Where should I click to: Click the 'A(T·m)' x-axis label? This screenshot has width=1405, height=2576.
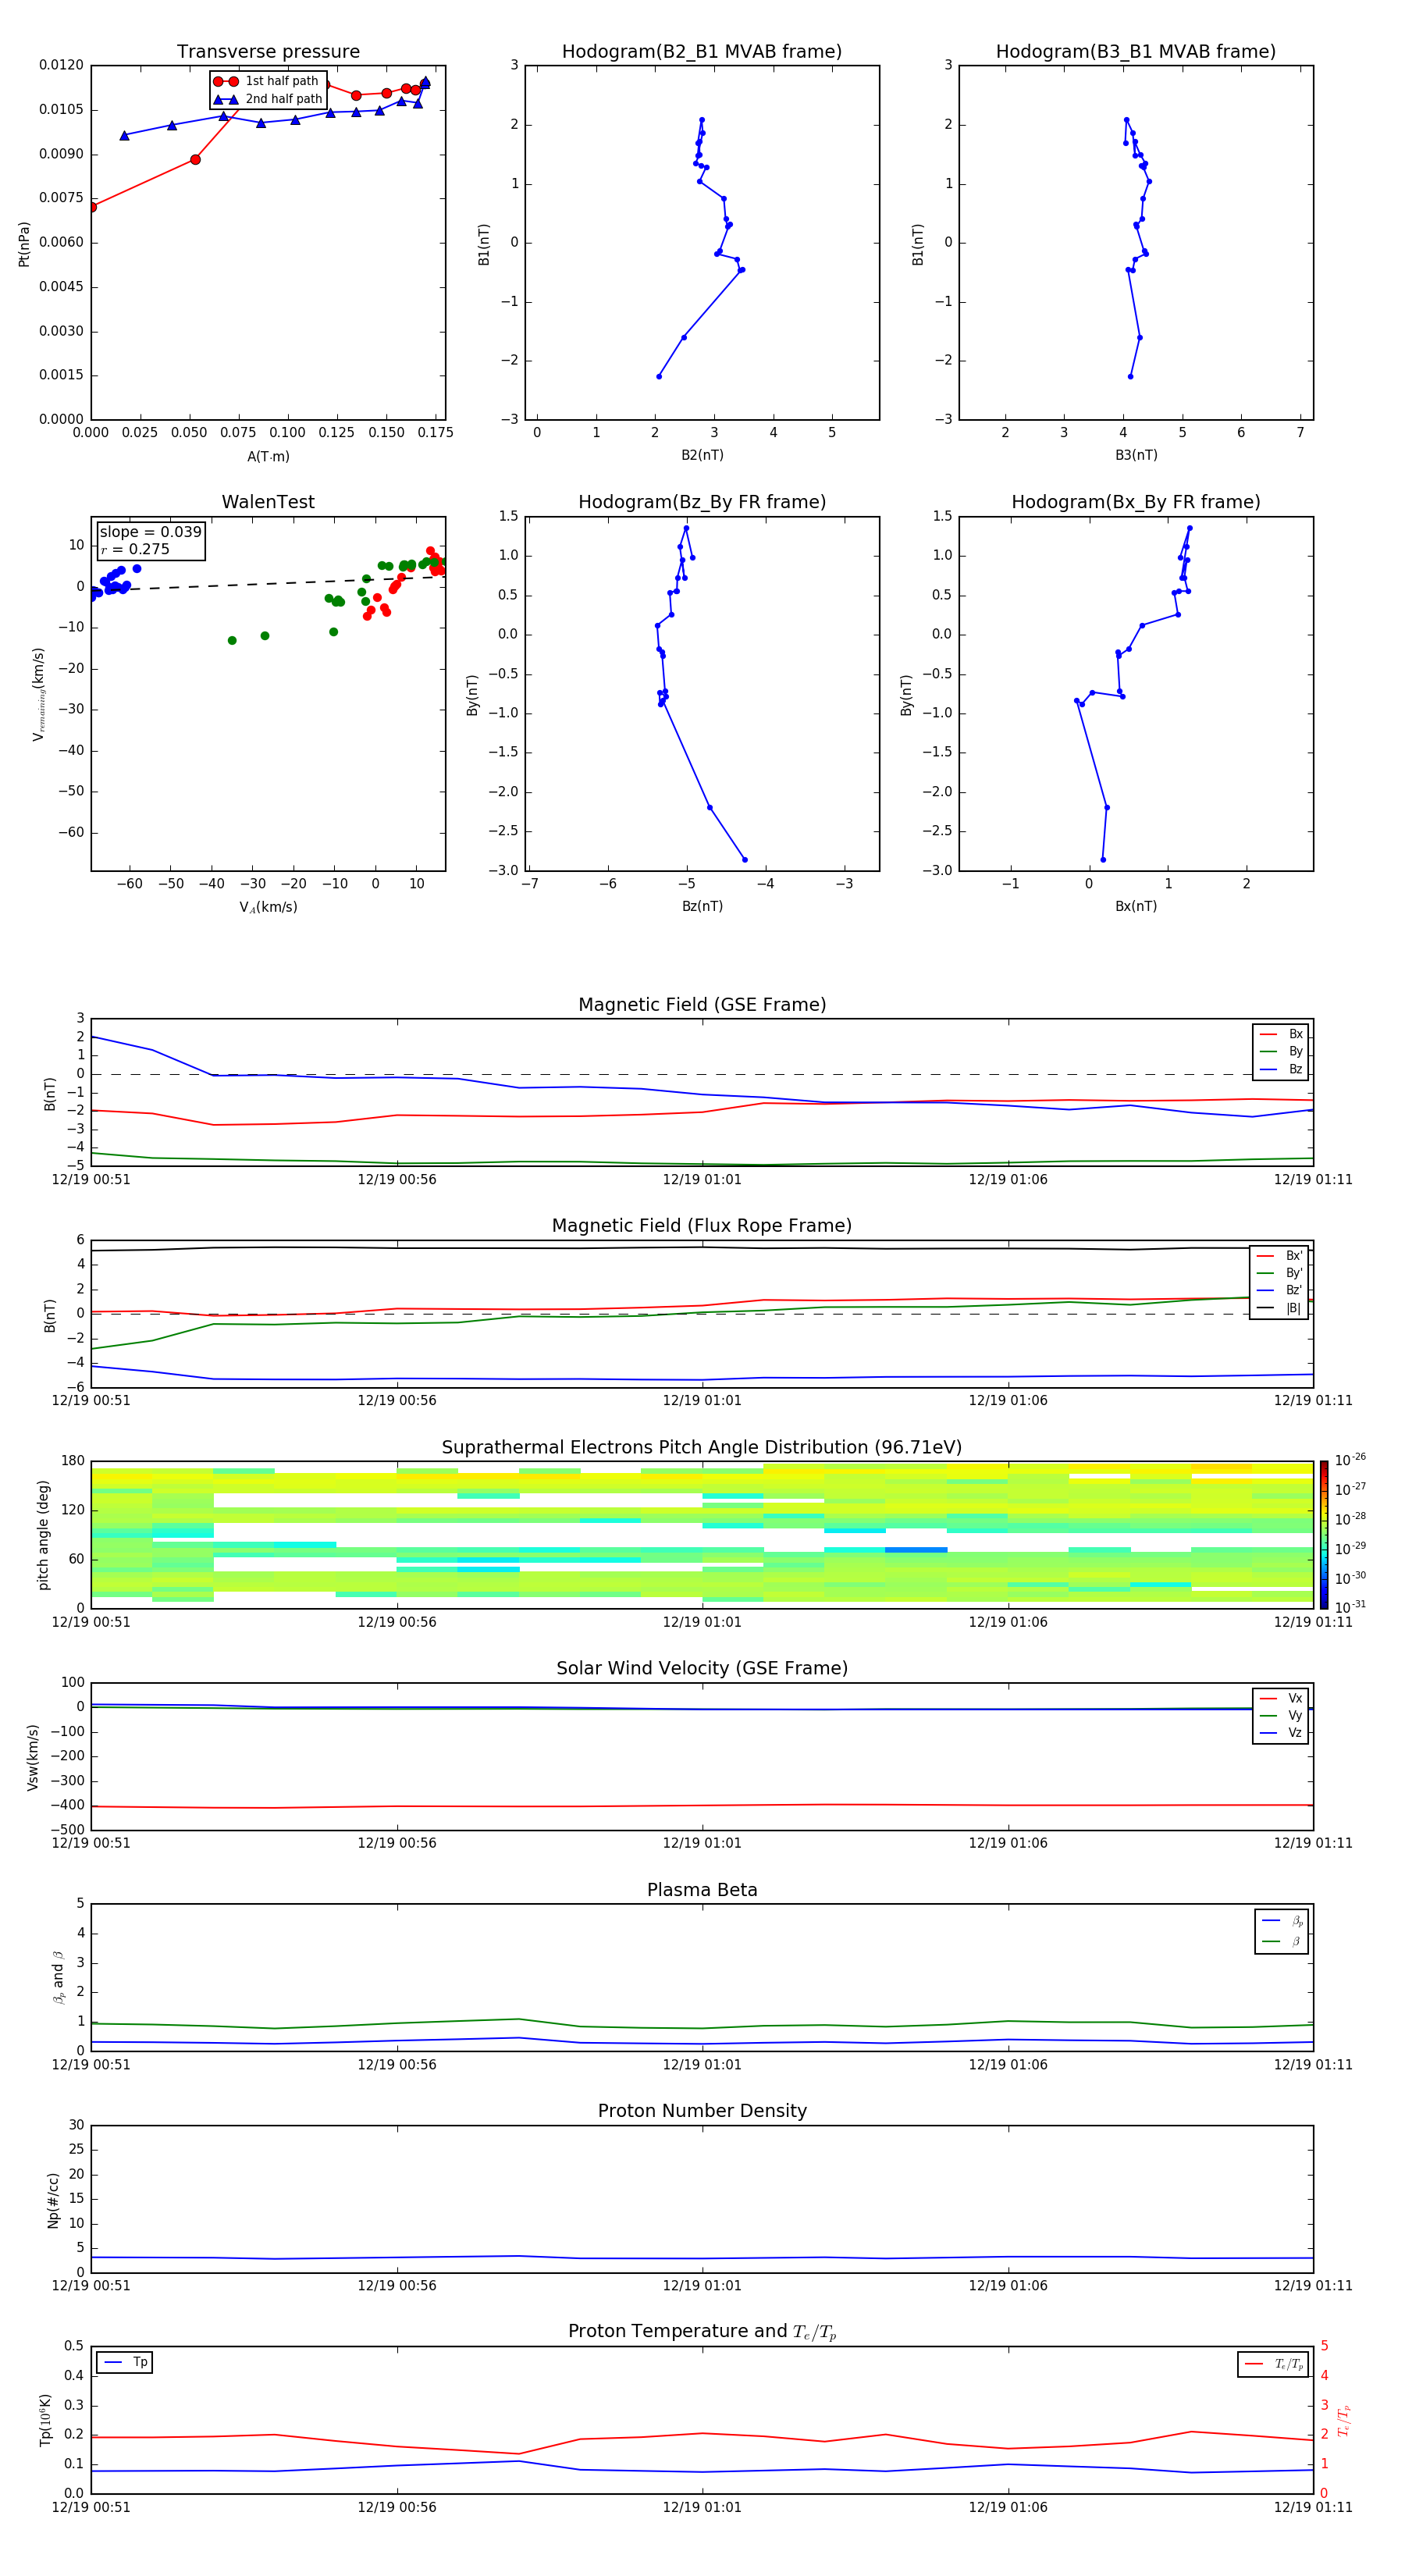[268, 456]
